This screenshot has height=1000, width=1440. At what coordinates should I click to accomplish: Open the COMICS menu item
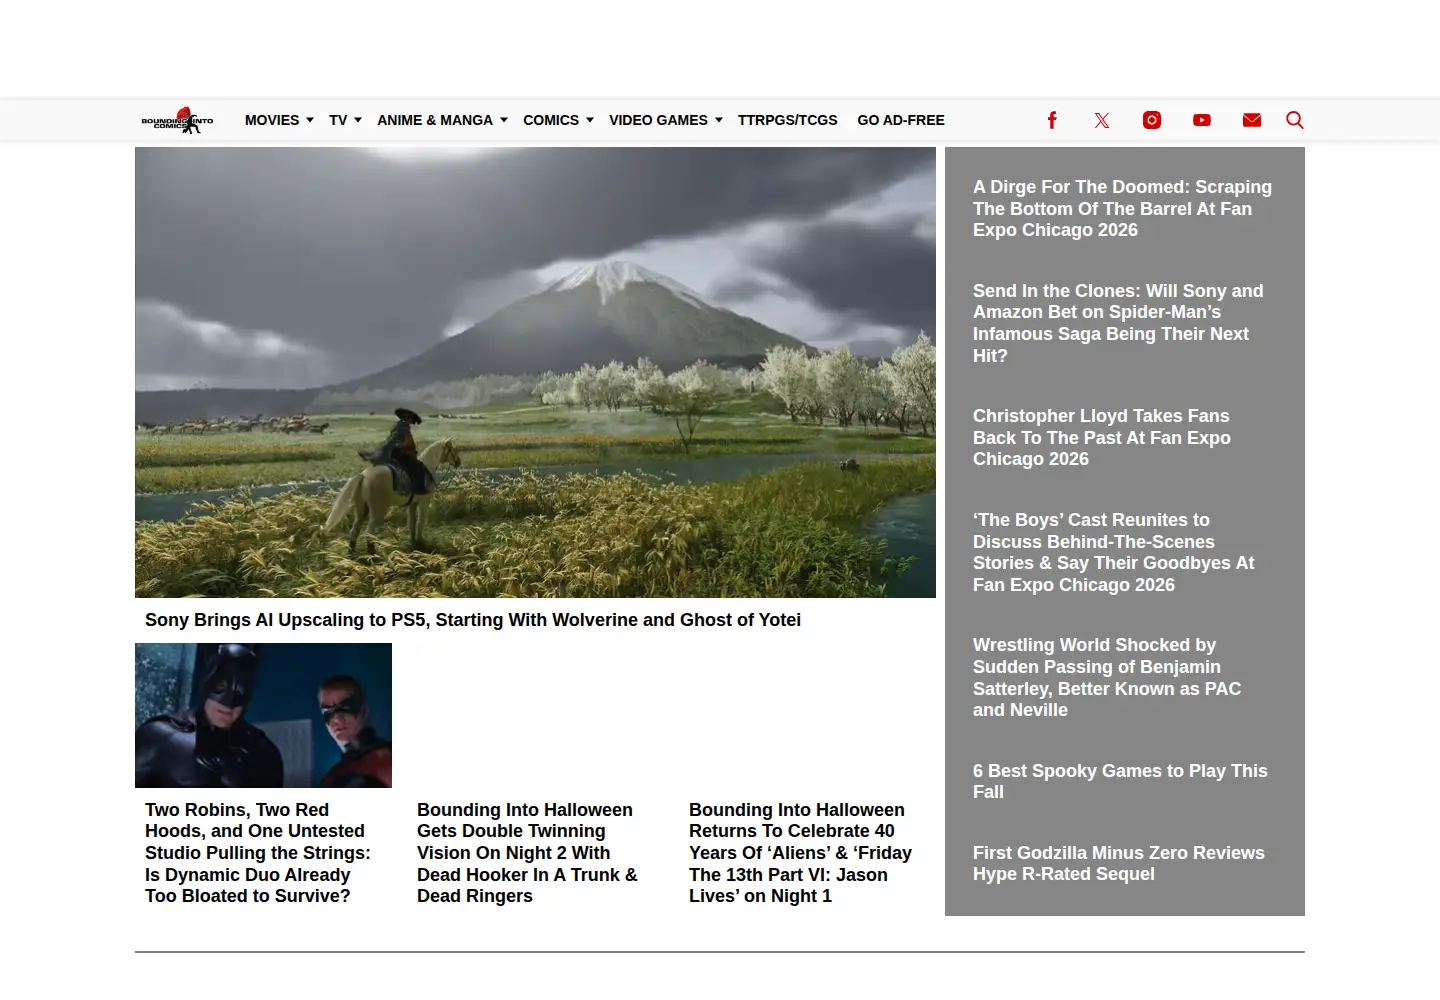pyautogui.click(x=551, y=120)
